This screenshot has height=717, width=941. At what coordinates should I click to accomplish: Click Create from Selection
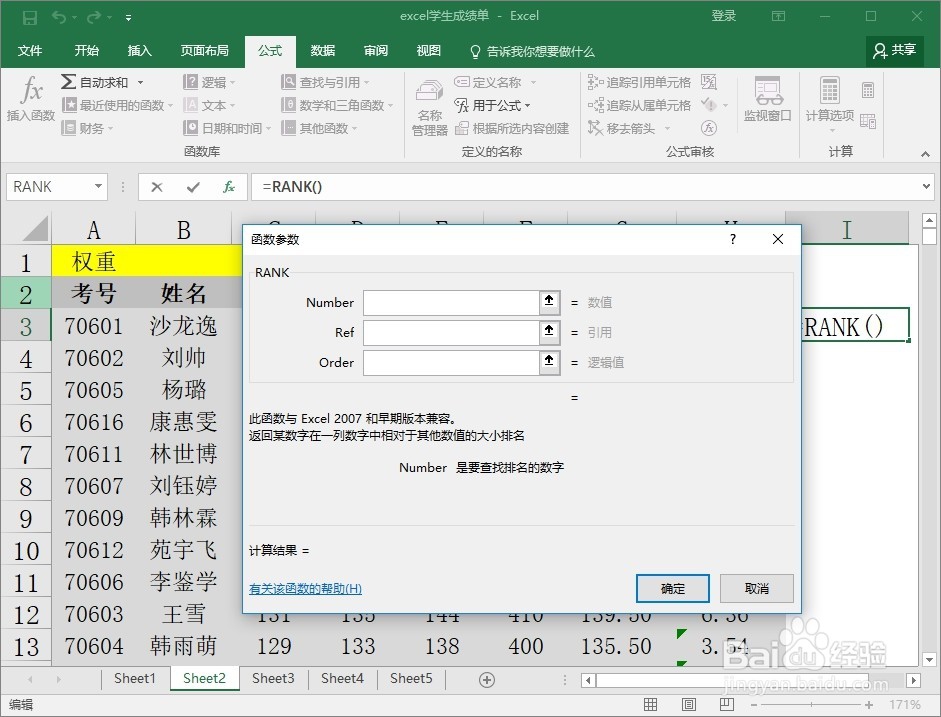[x=512, y=128]
